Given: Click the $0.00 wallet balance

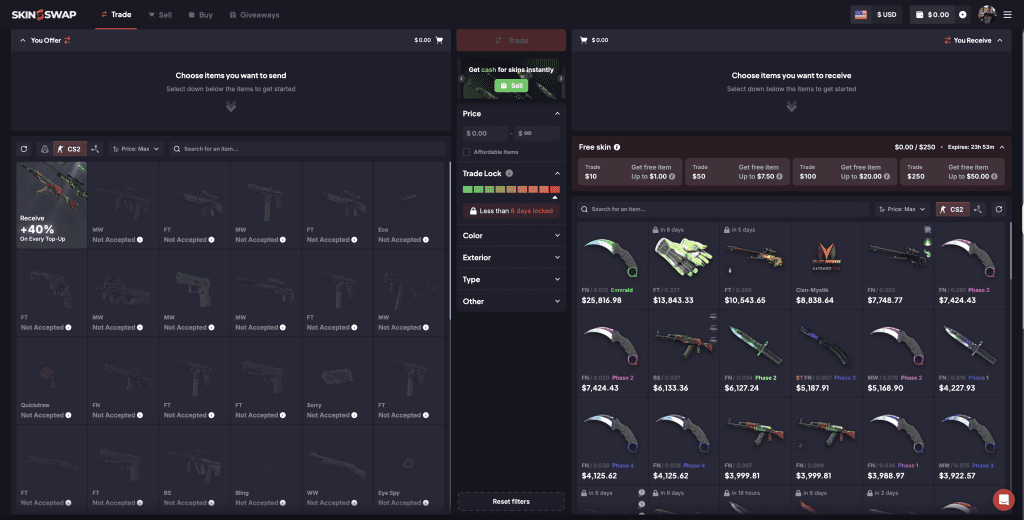Looking at the screenshot, I should click(933, 14).
